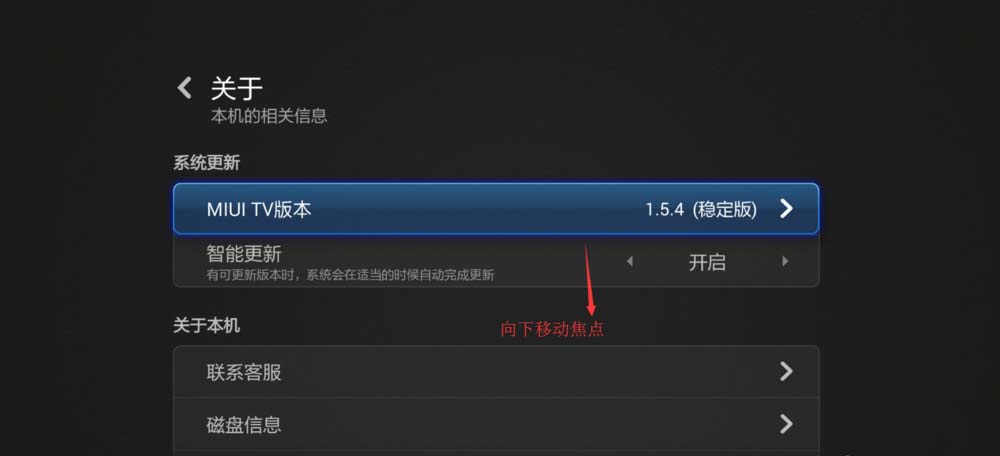Open the chevron on 联系客服 row

click(x=786, y=371)
